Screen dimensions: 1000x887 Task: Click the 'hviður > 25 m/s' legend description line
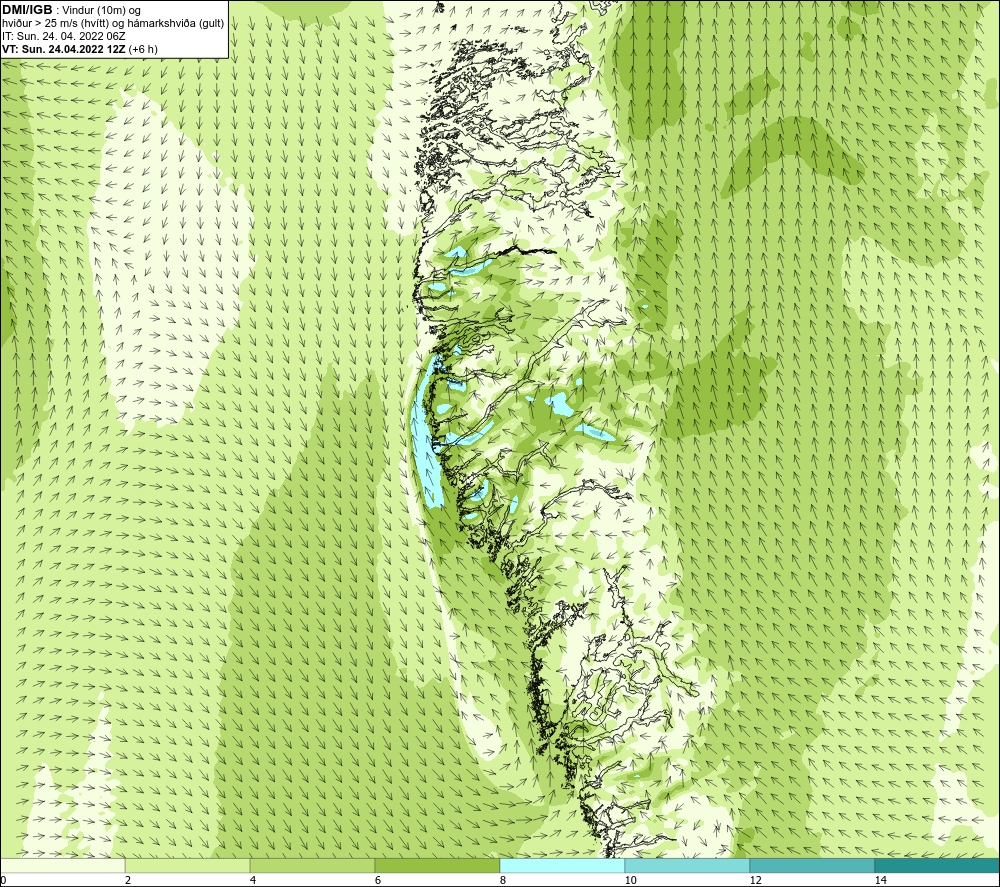113,23
